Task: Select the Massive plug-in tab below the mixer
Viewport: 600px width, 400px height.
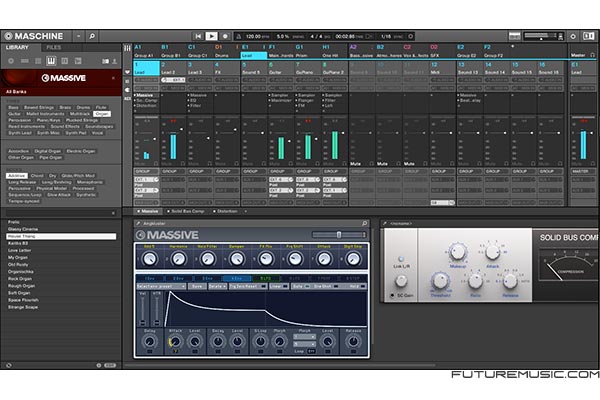Action: click(x=148, y=211)
